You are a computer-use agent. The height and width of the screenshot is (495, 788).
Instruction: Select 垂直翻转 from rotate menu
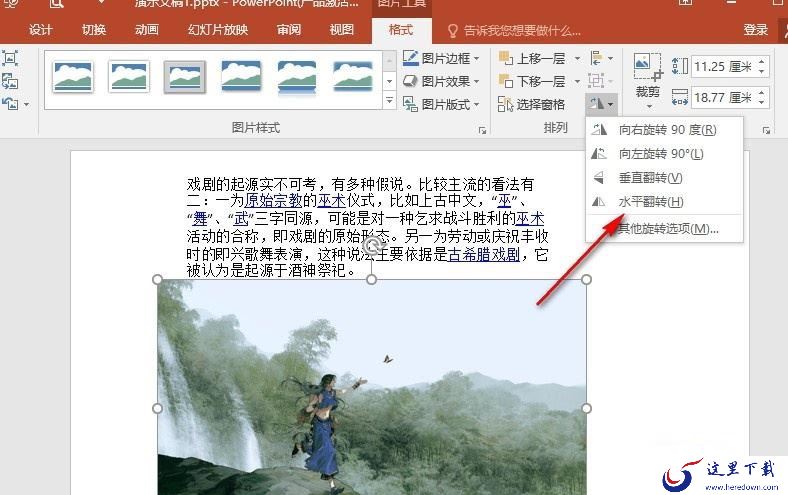click(664, 177)
